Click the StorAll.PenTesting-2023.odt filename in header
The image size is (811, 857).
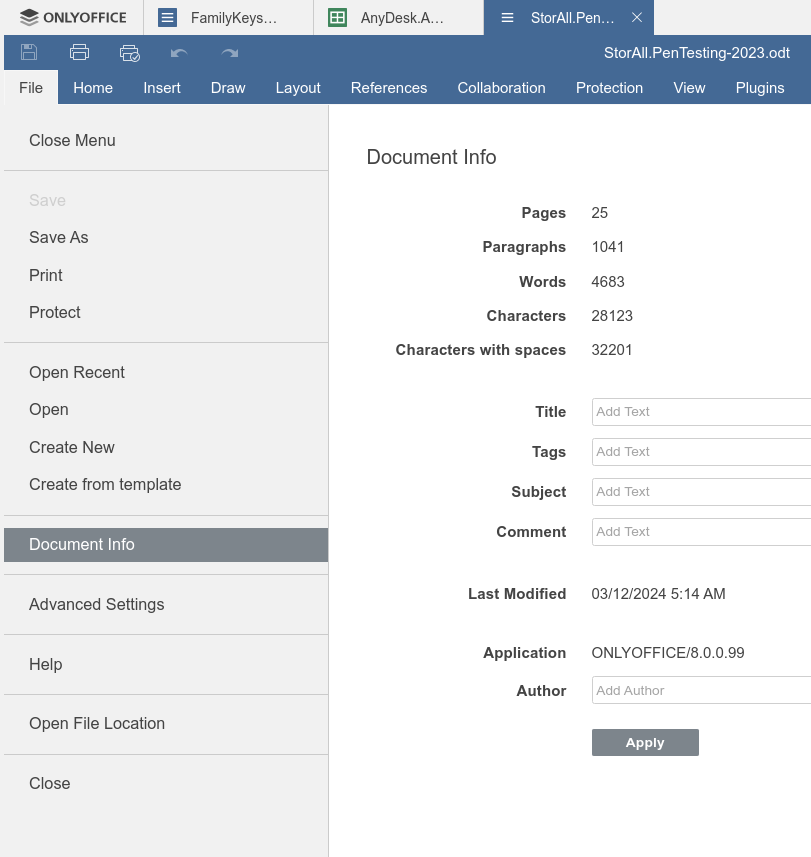(x=697, y=52)
